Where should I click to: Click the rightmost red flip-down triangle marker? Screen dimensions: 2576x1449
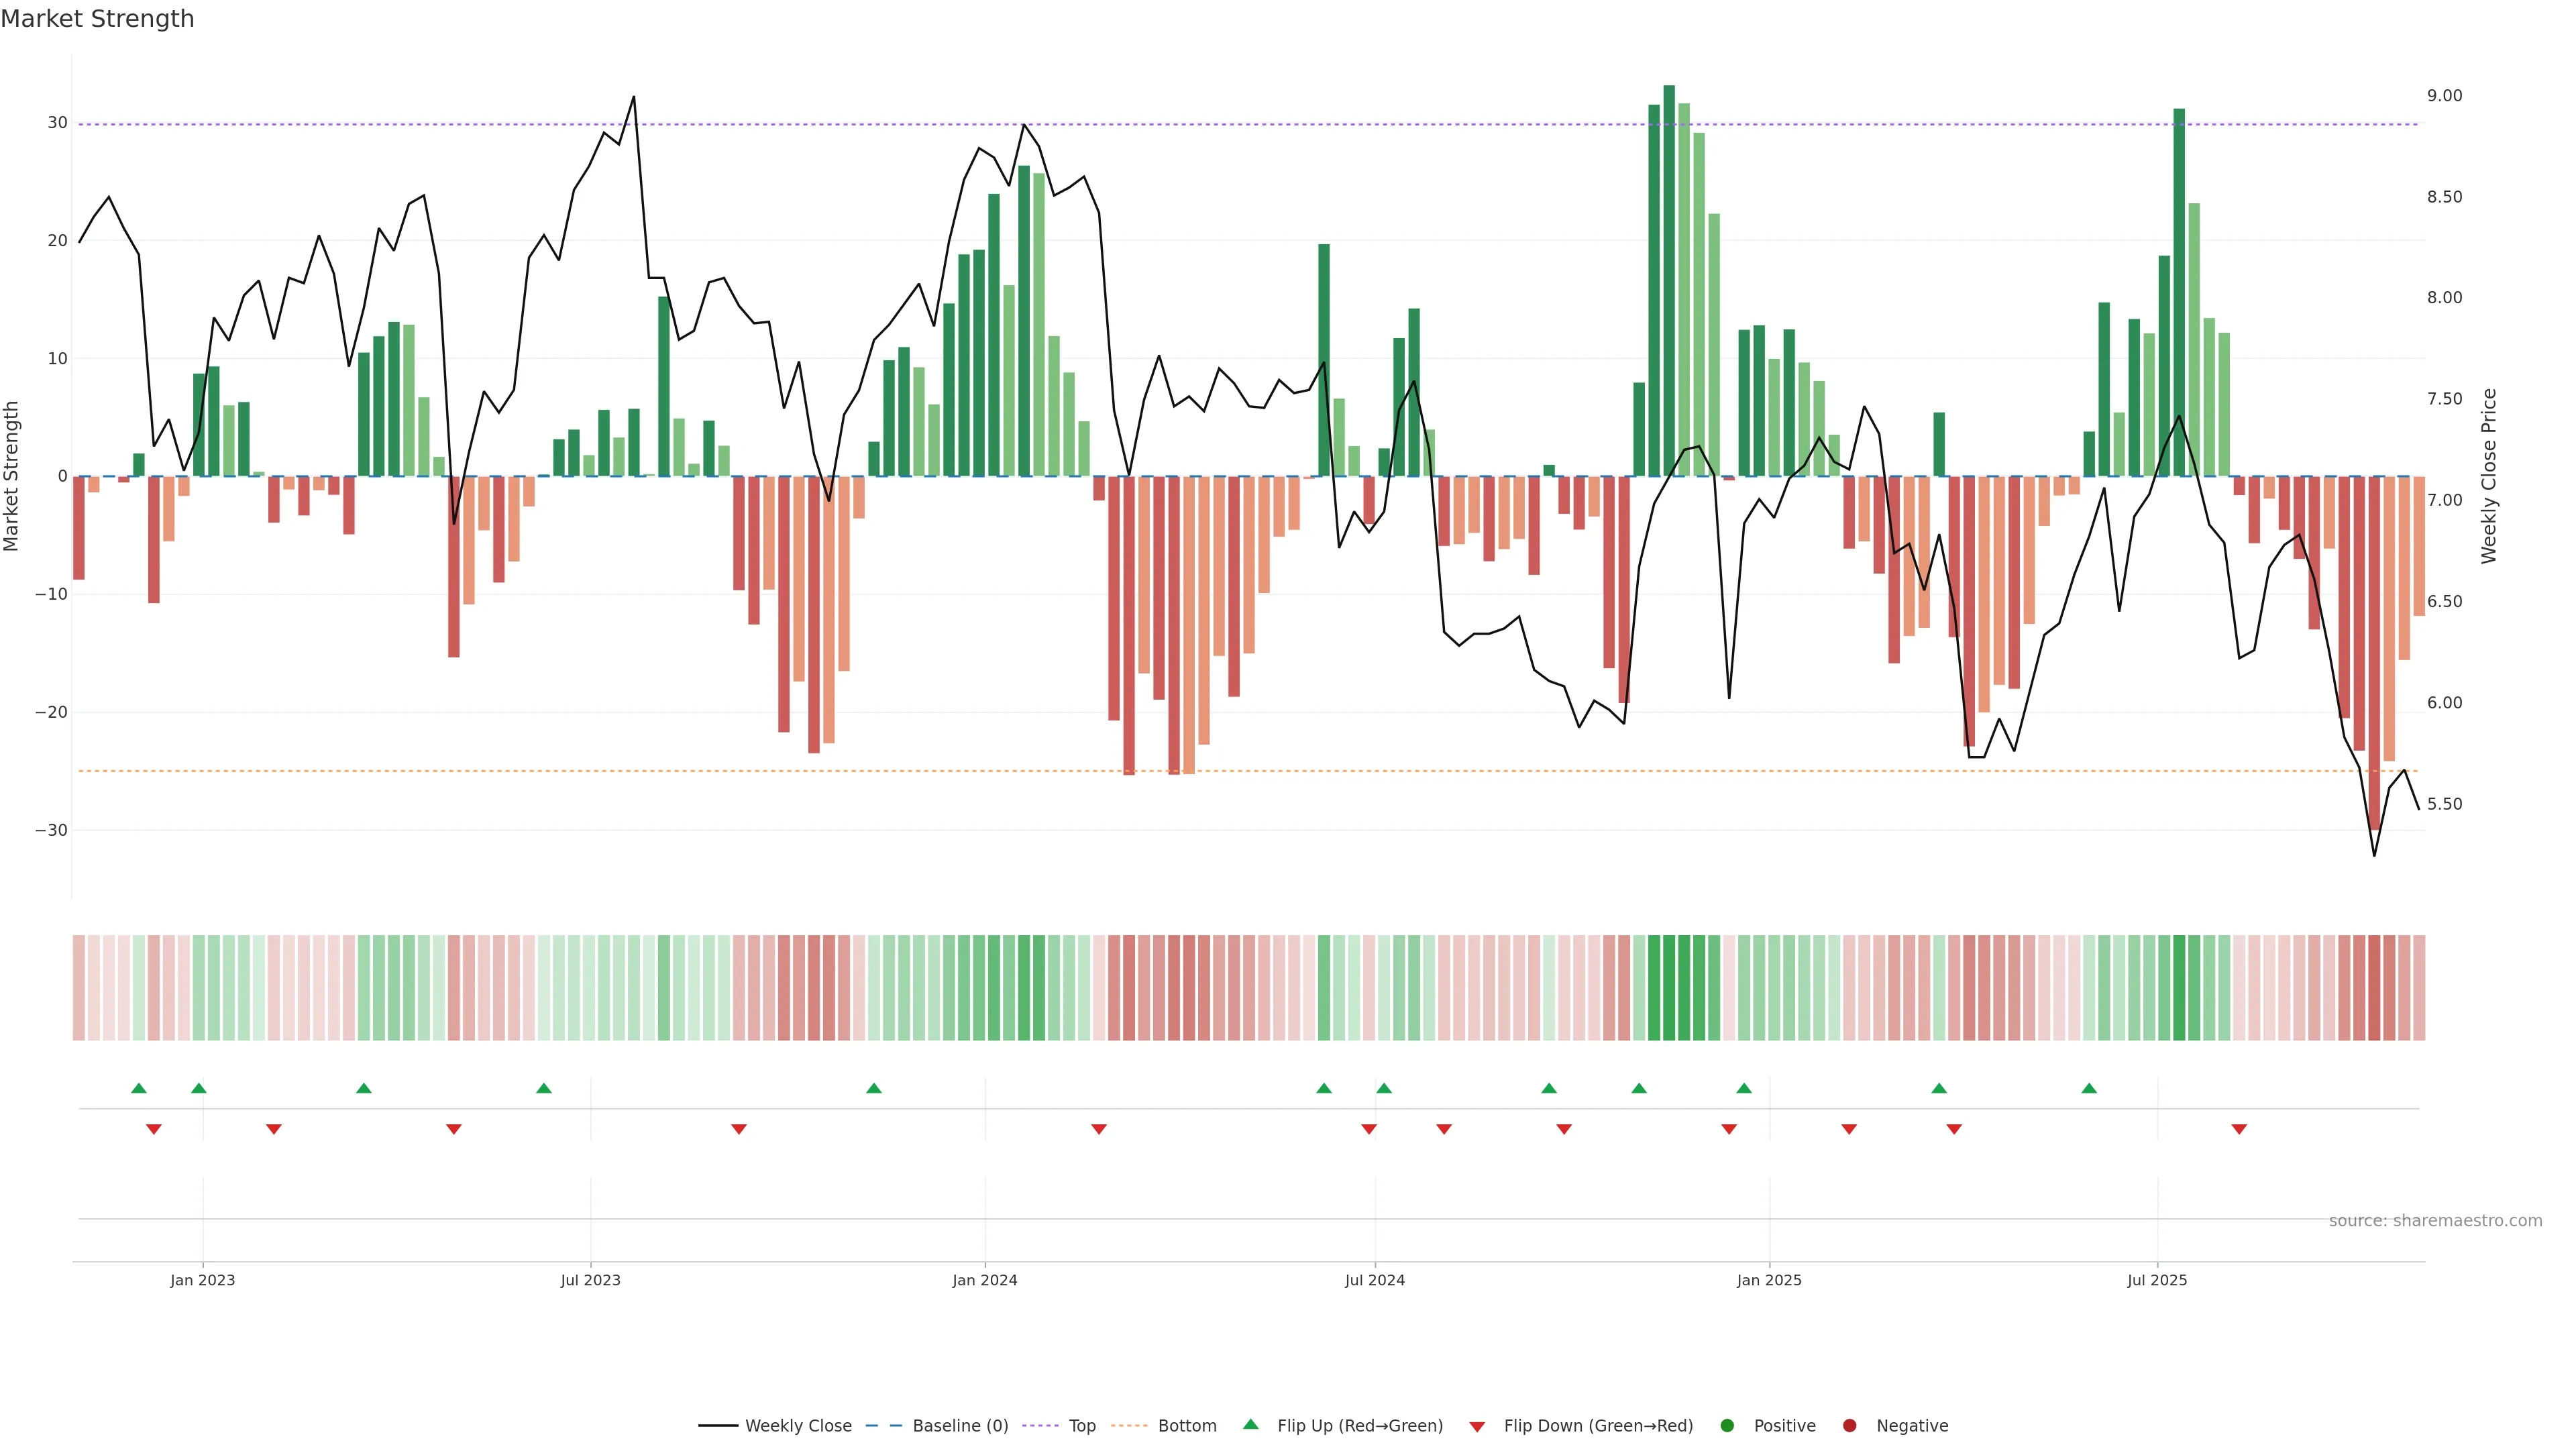click(2239, 1129)
